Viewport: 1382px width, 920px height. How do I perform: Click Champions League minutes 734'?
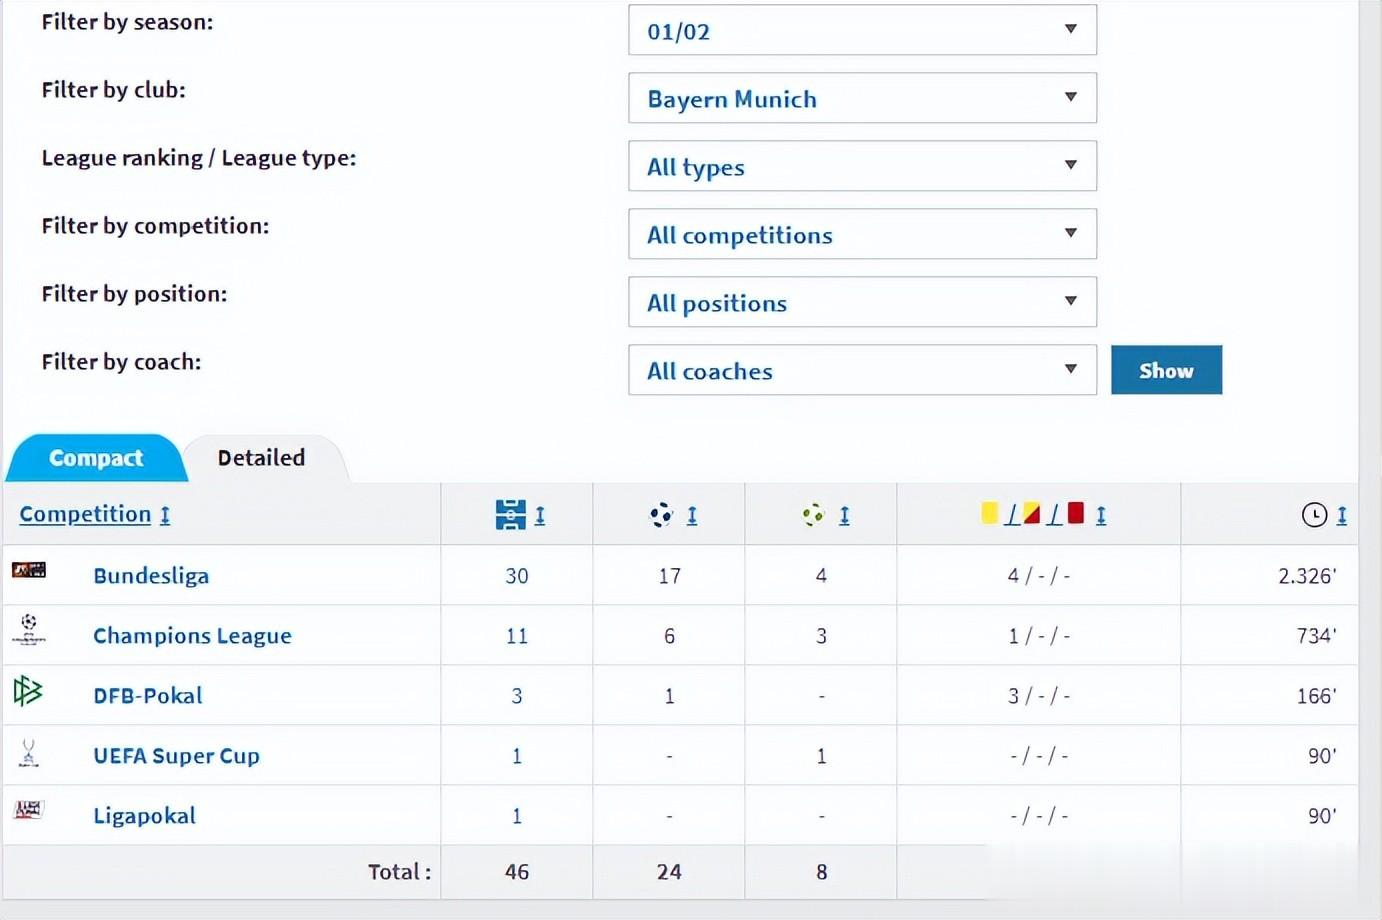[1316, 636]
